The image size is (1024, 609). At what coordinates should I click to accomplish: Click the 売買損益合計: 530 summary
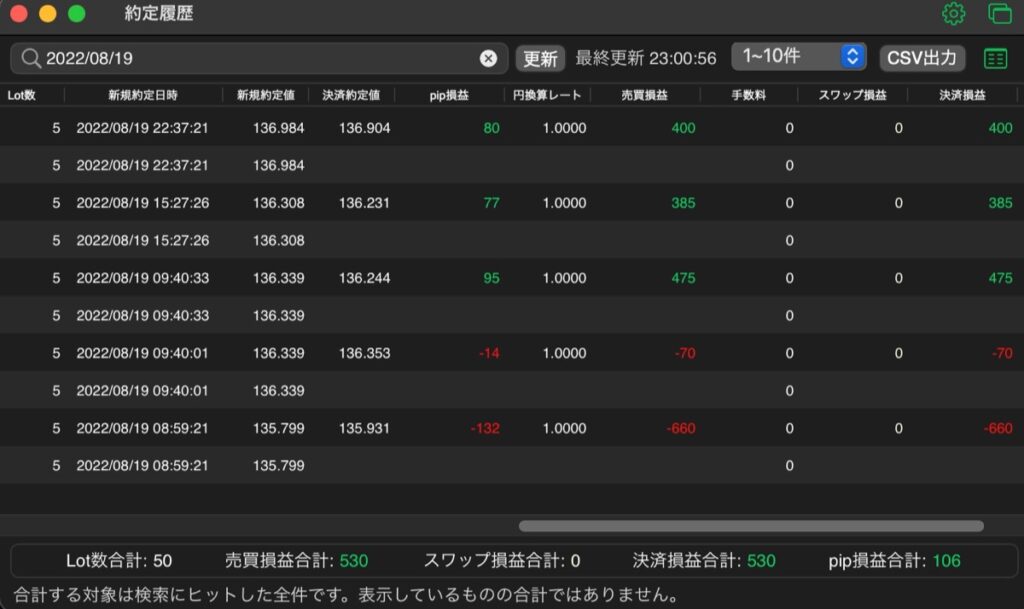[296, 561]
